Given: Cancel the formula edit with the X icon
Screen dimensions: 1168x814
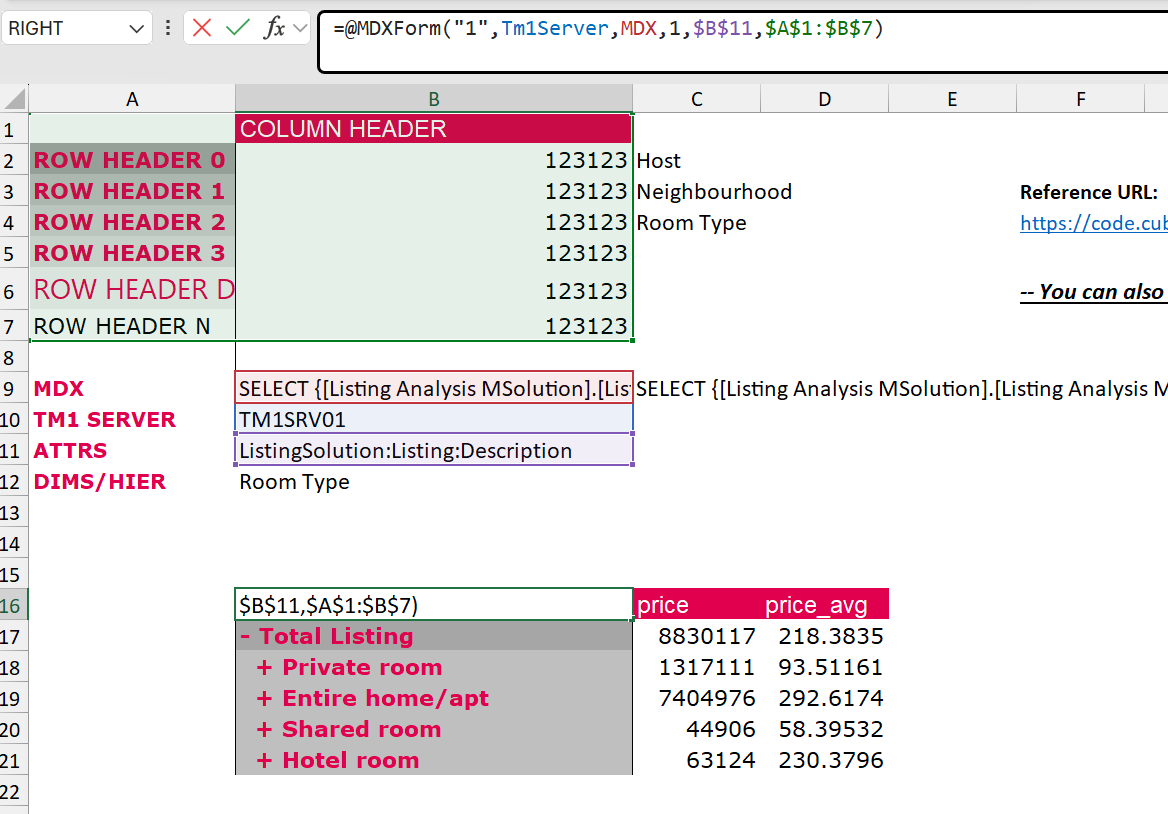Looking at the screenshot, I should [201, 28].
